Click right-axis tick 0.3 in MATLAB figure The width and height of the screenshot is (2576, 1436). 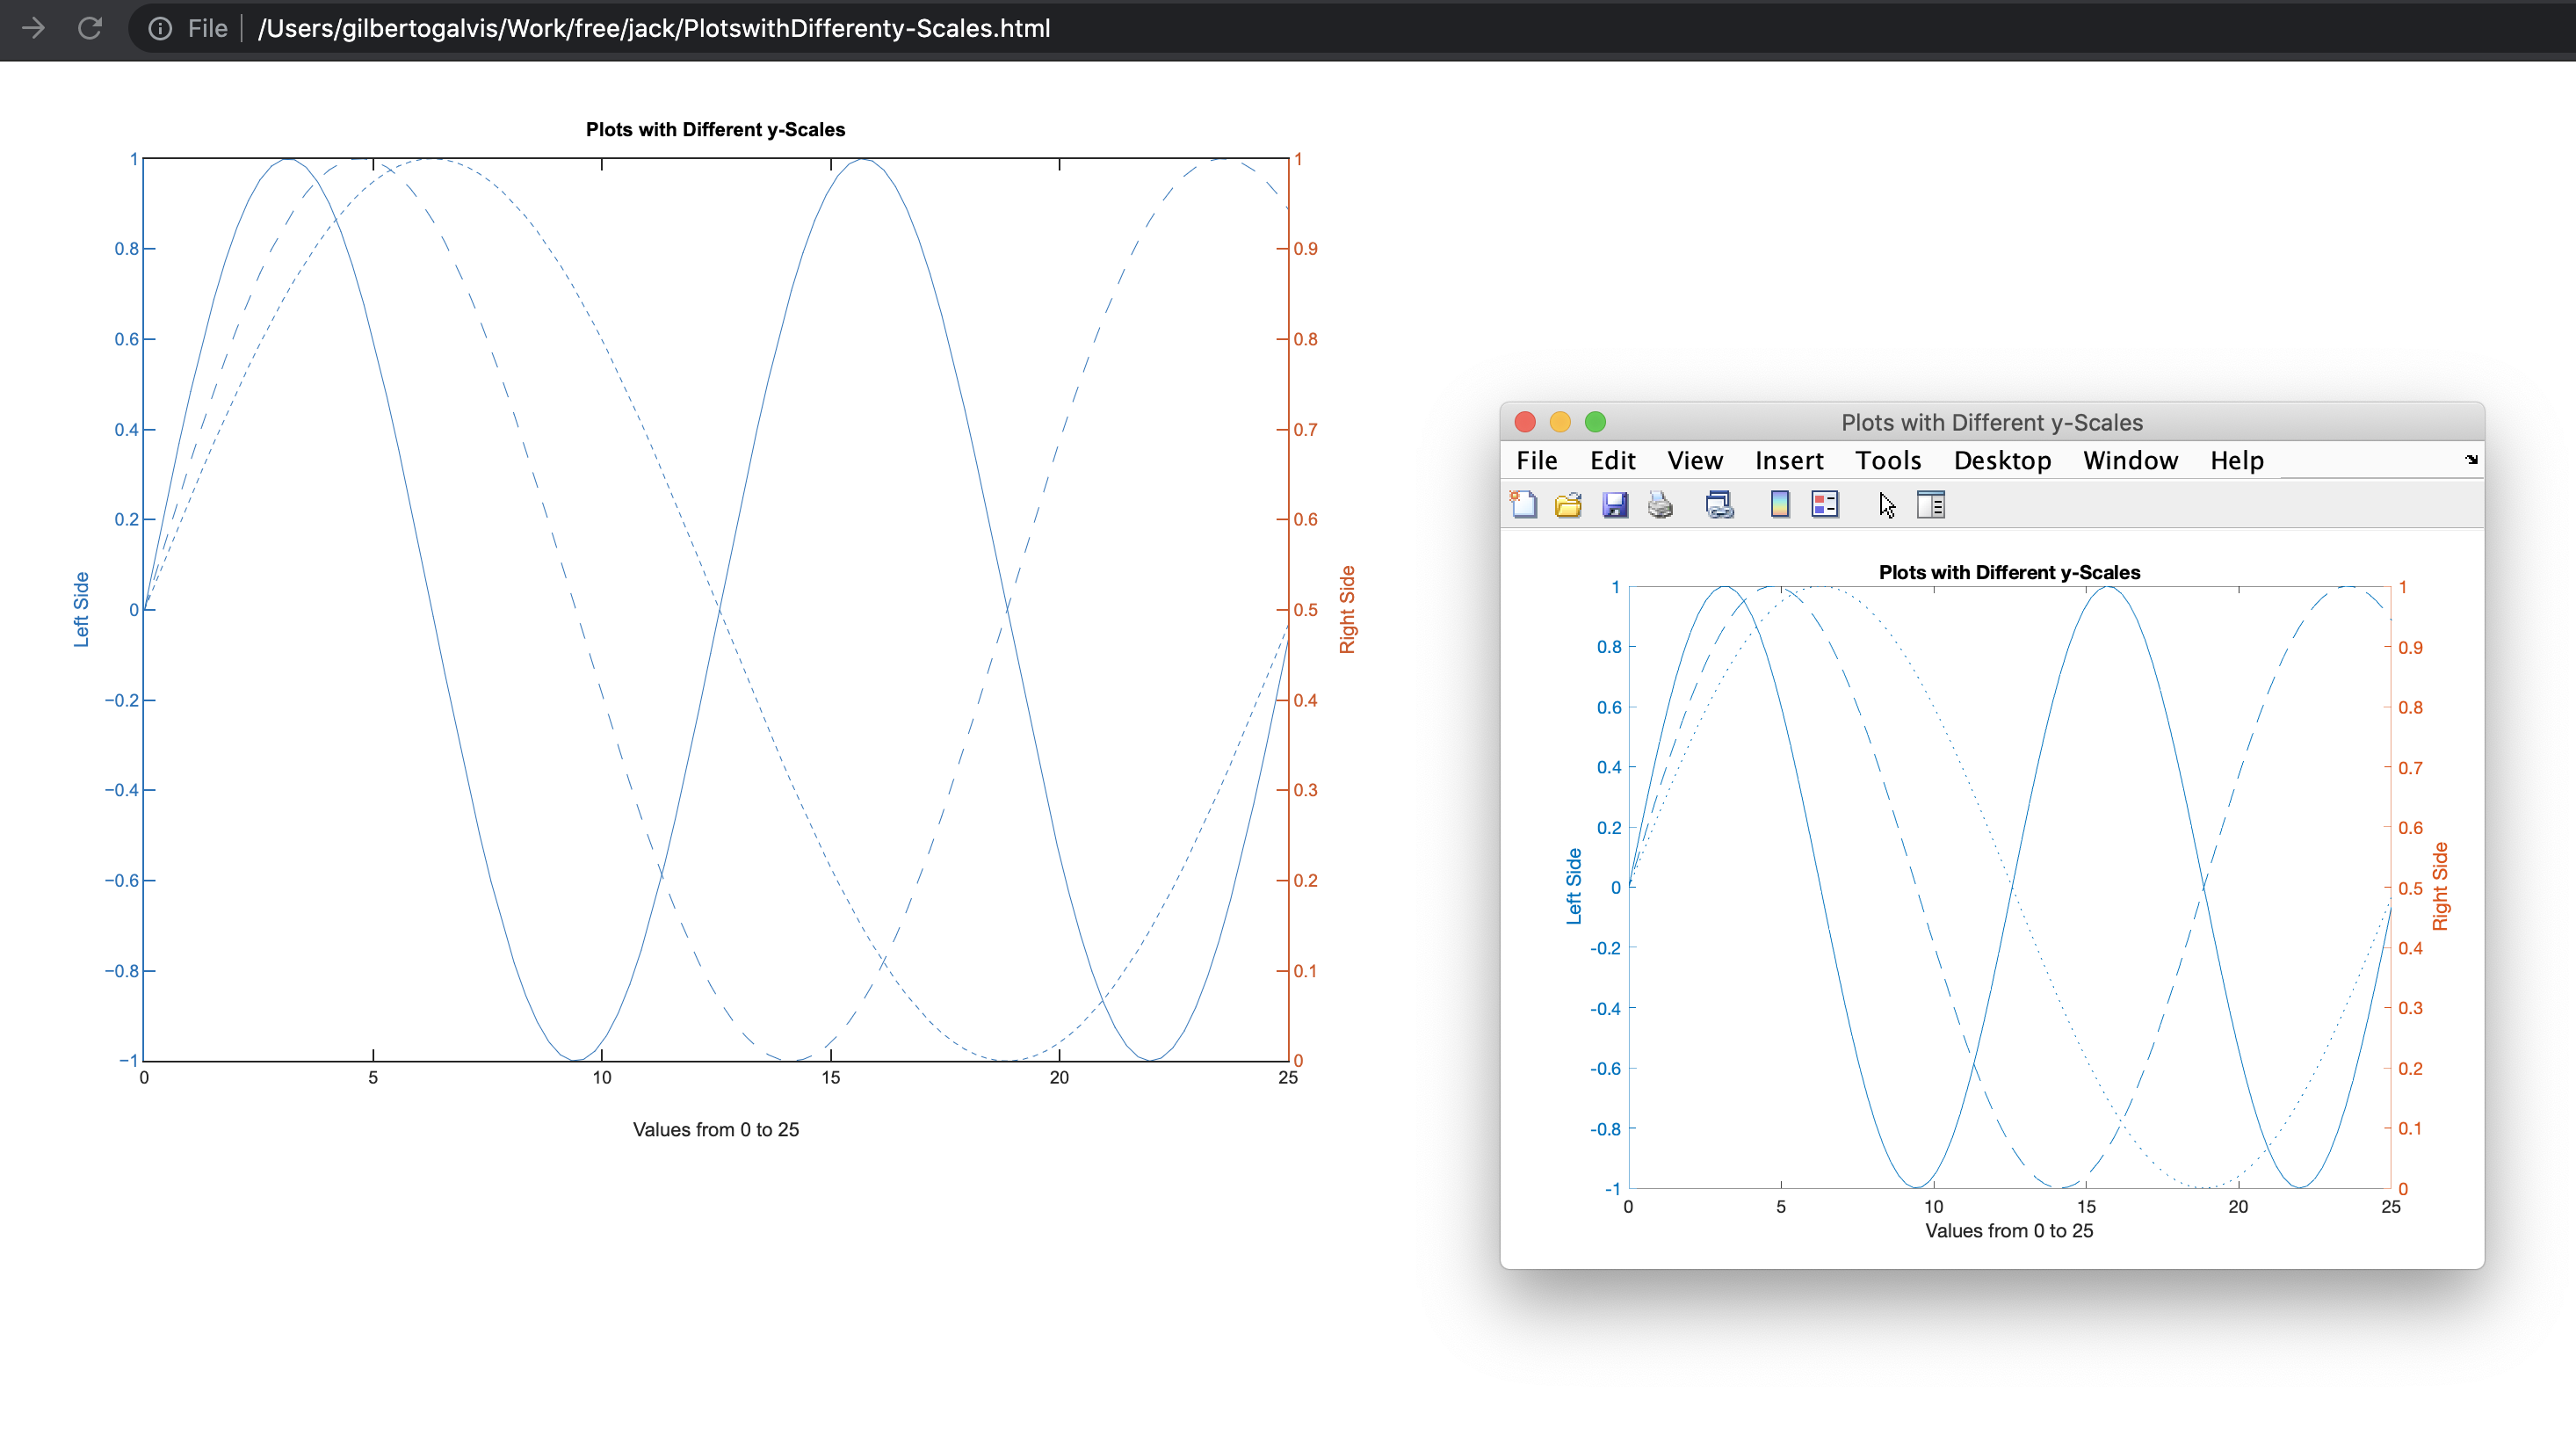2410,1008
